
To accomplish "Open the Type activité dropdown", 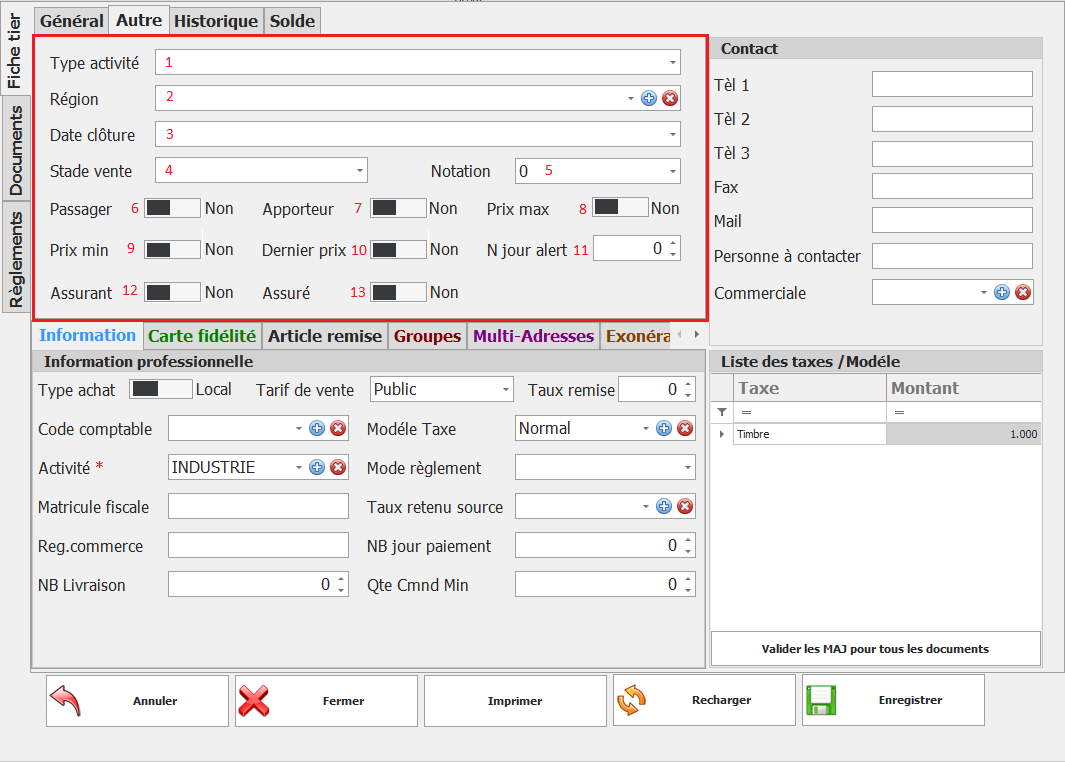I will point(673,63).
